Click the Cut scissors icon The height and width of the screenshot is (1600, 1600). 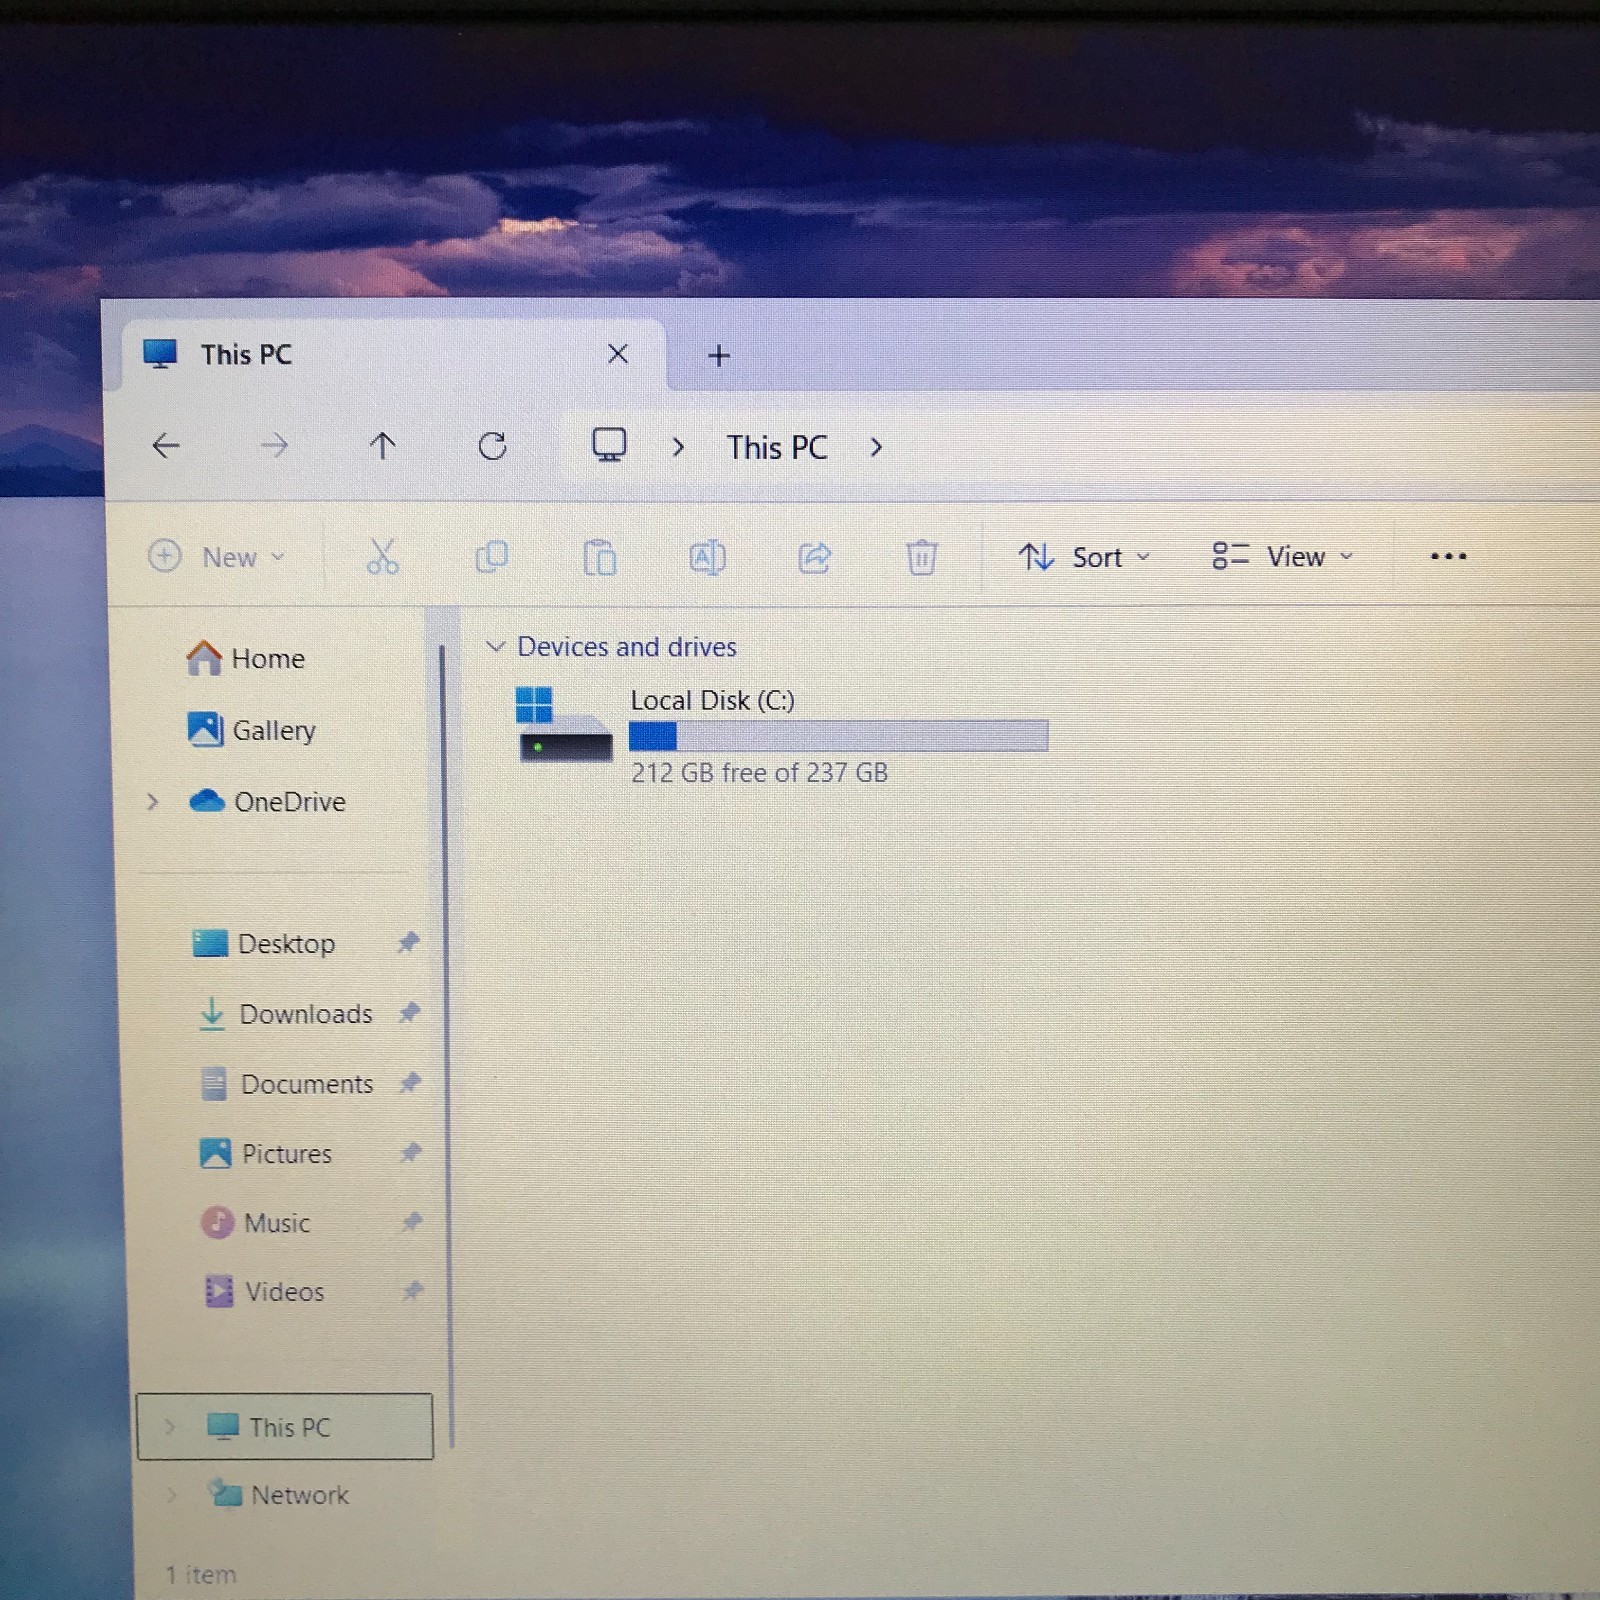tap(382, 556)
